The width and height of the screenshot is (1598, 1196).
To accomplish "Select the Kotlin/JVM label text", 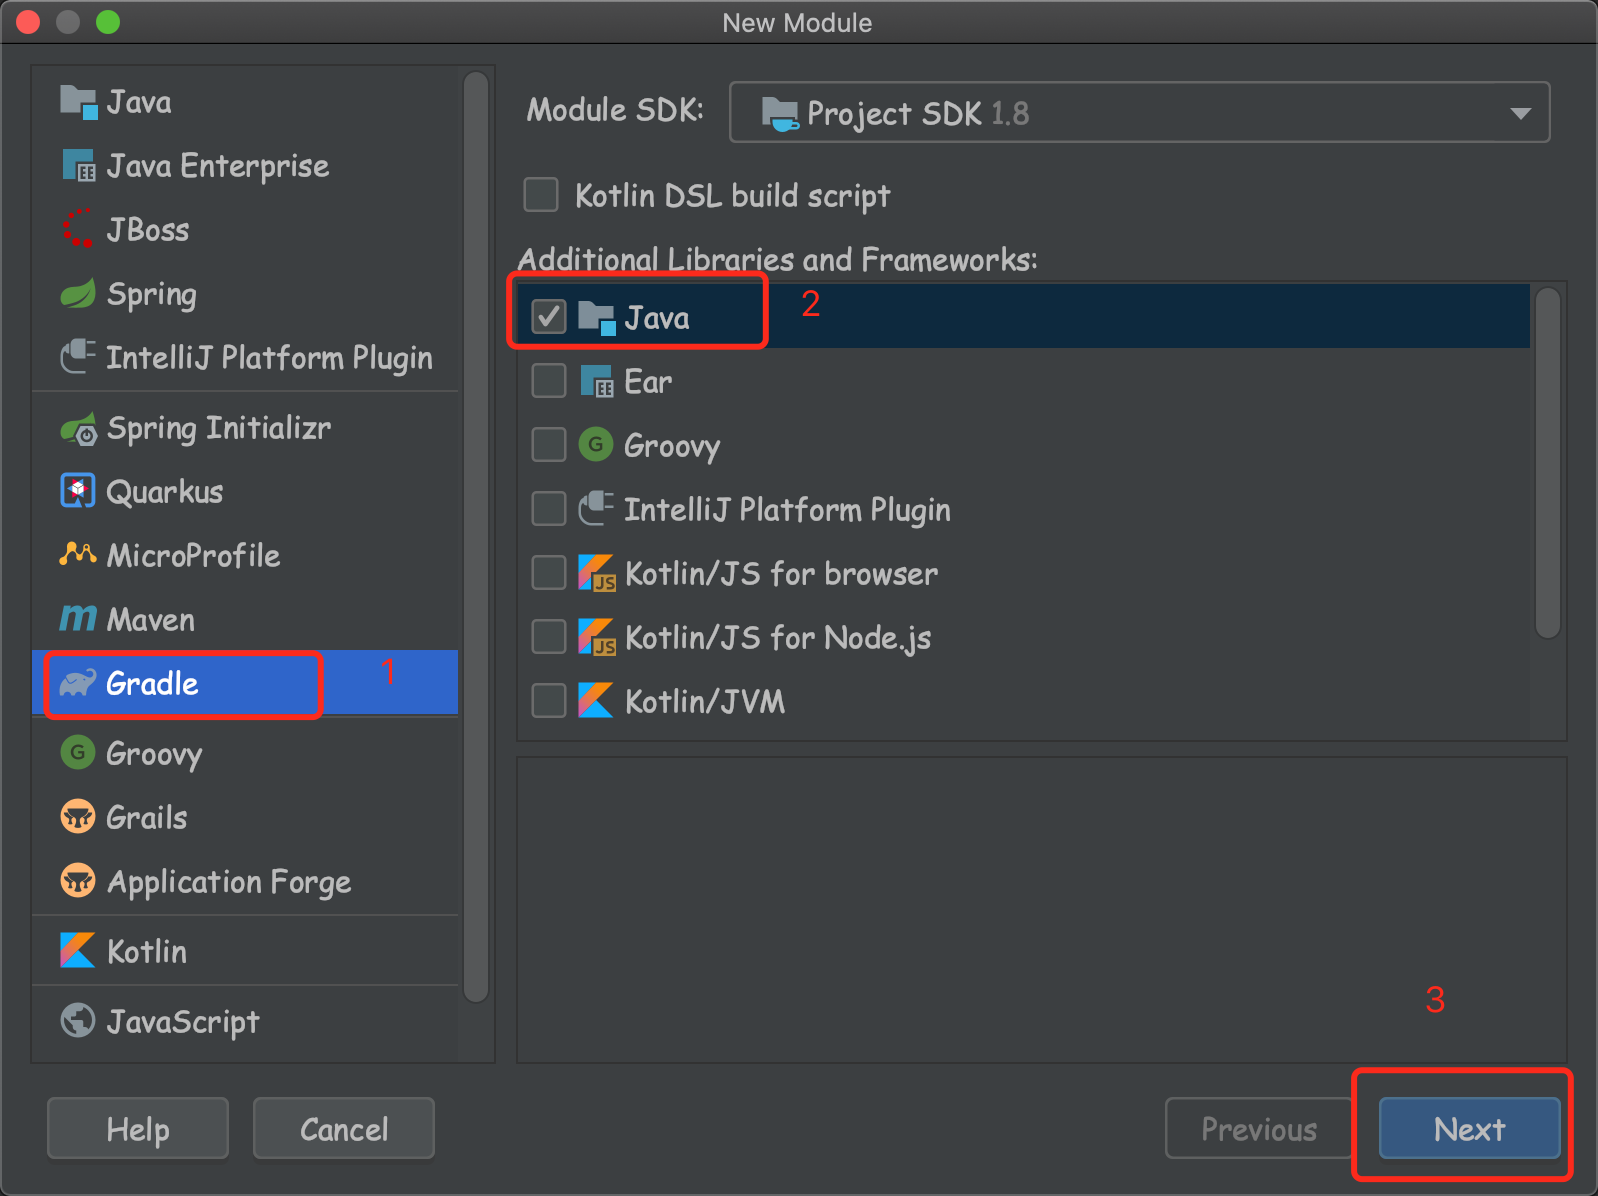I will pos(705,702).
